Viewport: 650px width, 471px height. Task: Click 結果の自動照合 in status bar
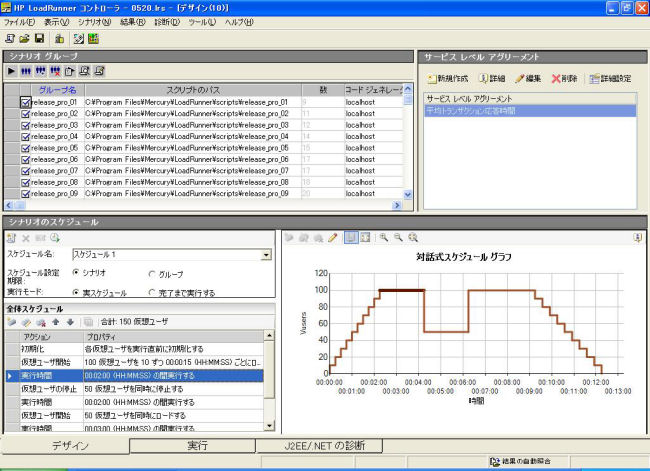pos(520,461)
